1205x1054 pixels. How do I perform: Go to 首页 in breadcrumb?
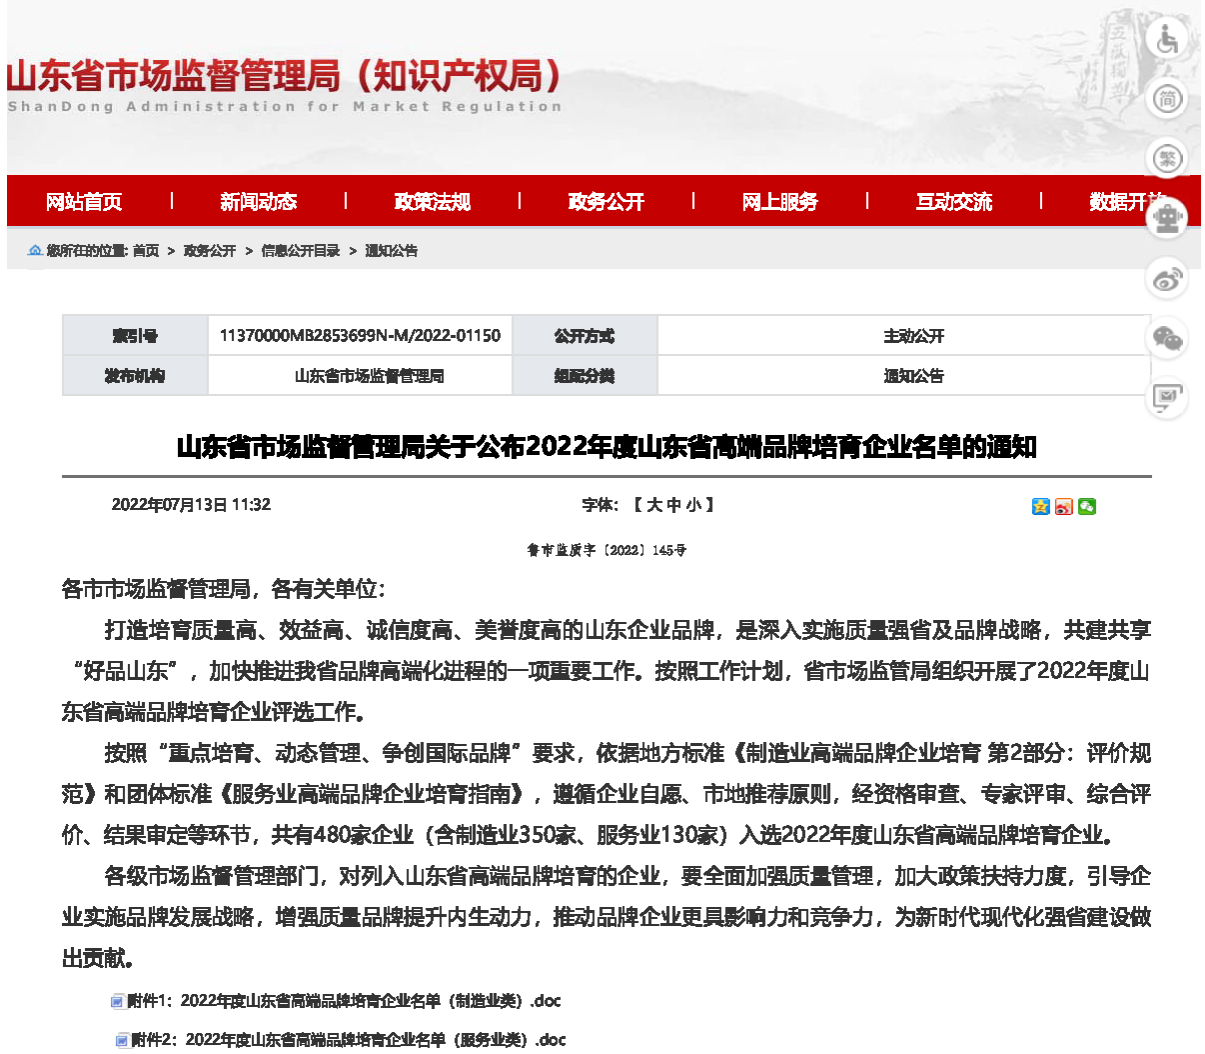point(146,251)
